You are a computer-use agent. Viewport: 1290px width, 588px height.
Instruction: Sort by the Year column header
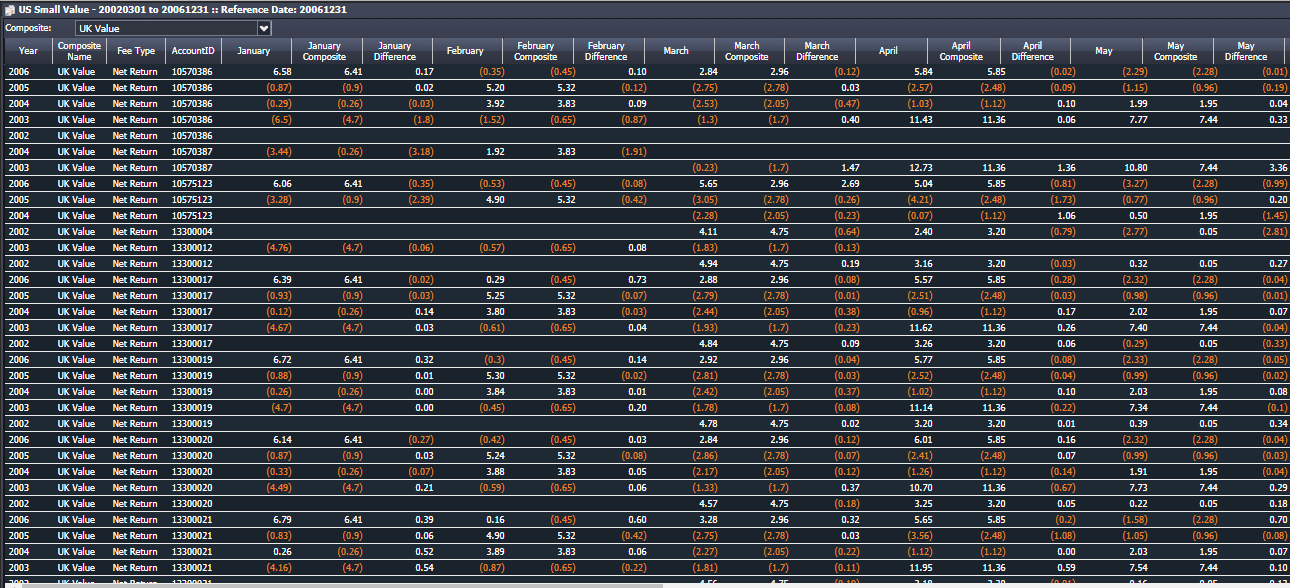coord(28,51)
